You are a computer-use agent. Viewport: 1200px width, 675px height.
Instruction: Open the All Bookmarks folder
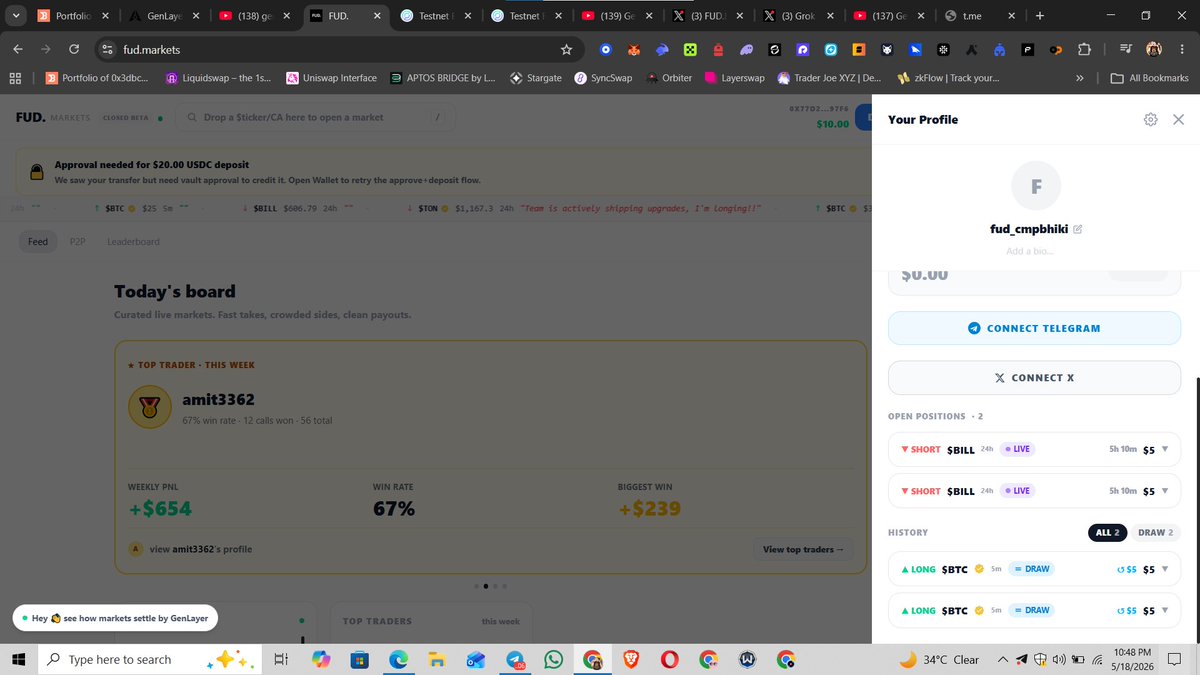pyautogui.click(x=1150, y=78)
